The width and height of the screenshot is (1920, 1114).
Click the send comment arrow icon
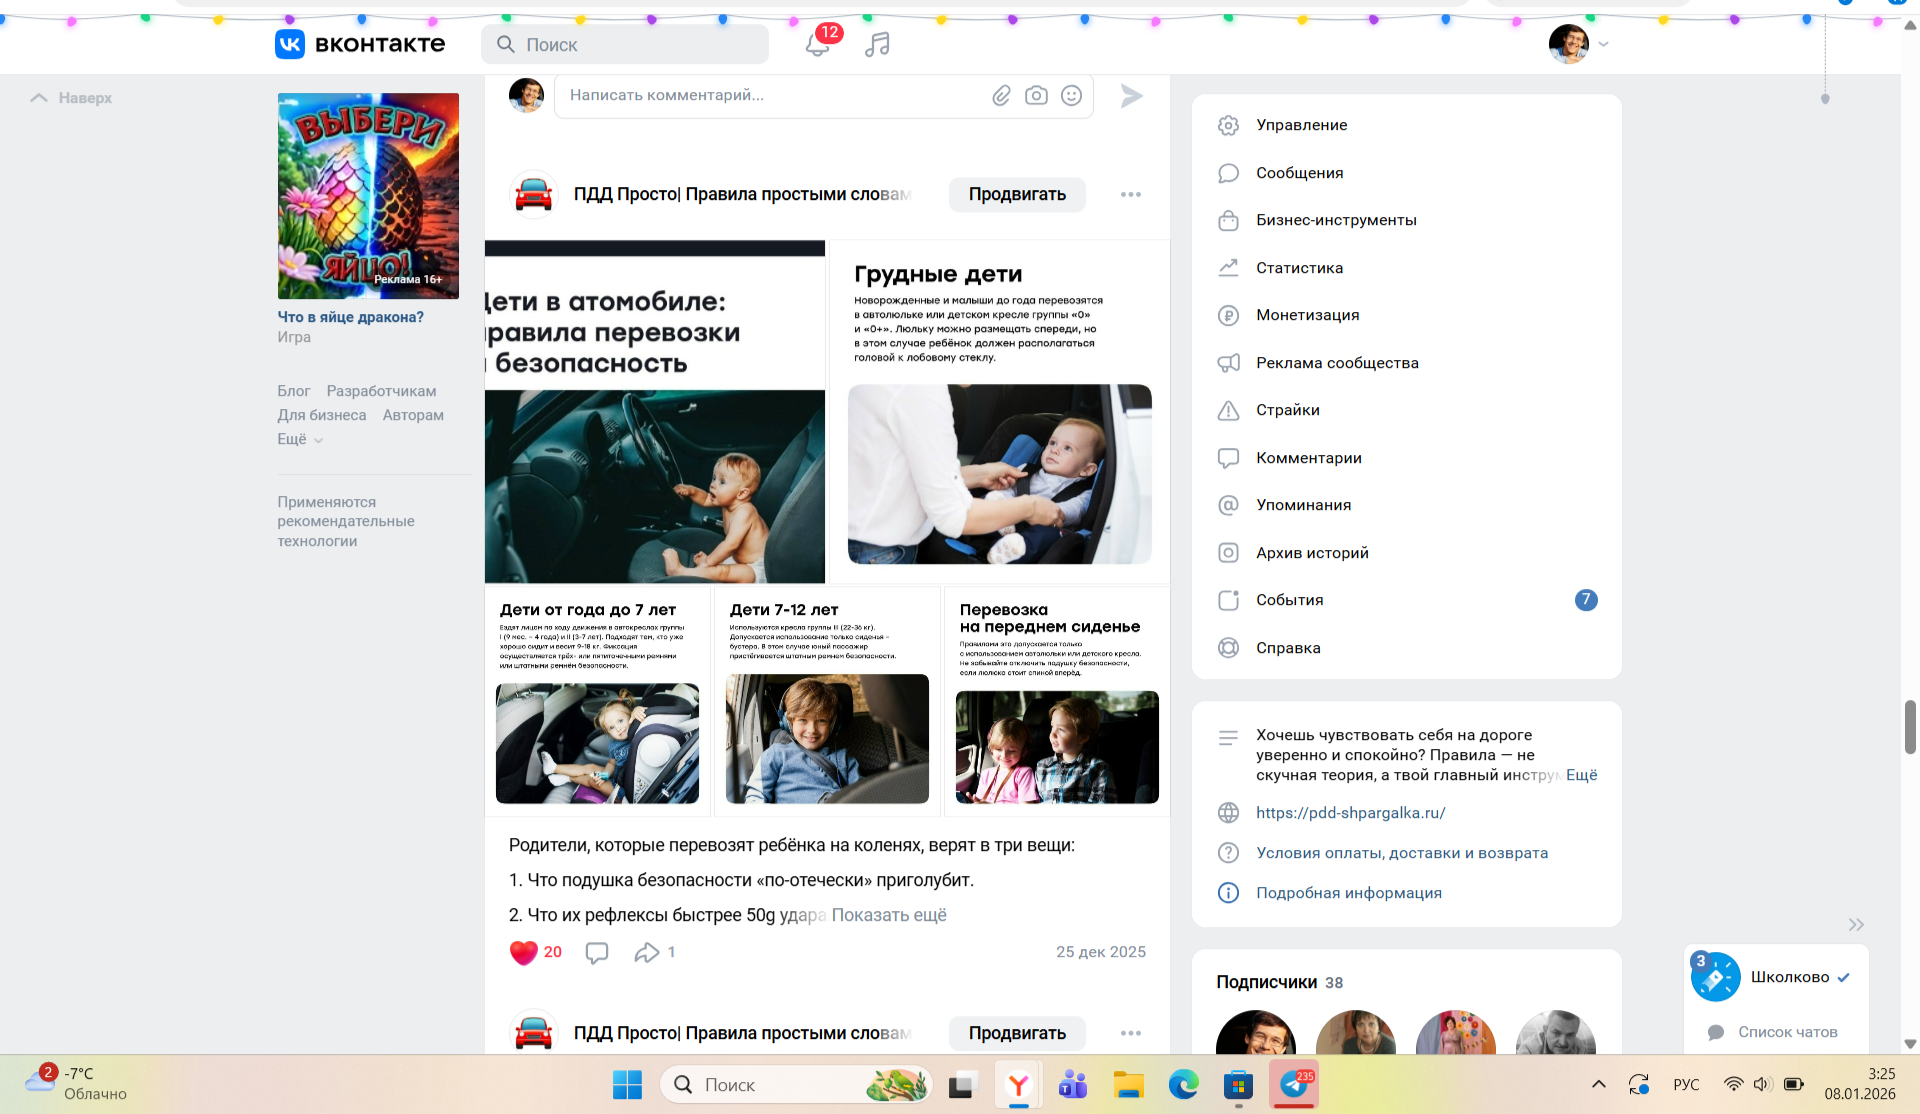(1131, 96)
